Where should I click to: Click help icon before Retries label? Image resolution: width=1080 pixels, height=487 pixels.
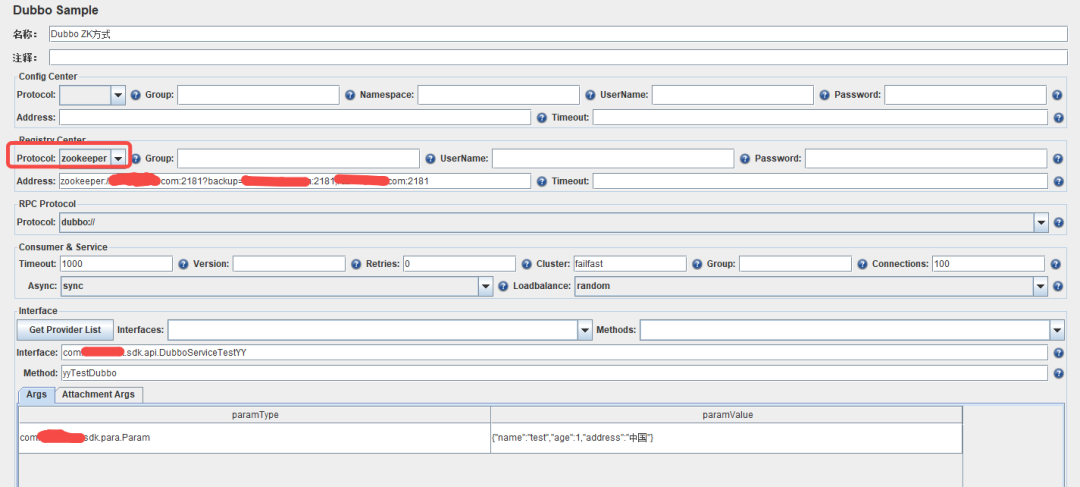click(356, 264)
